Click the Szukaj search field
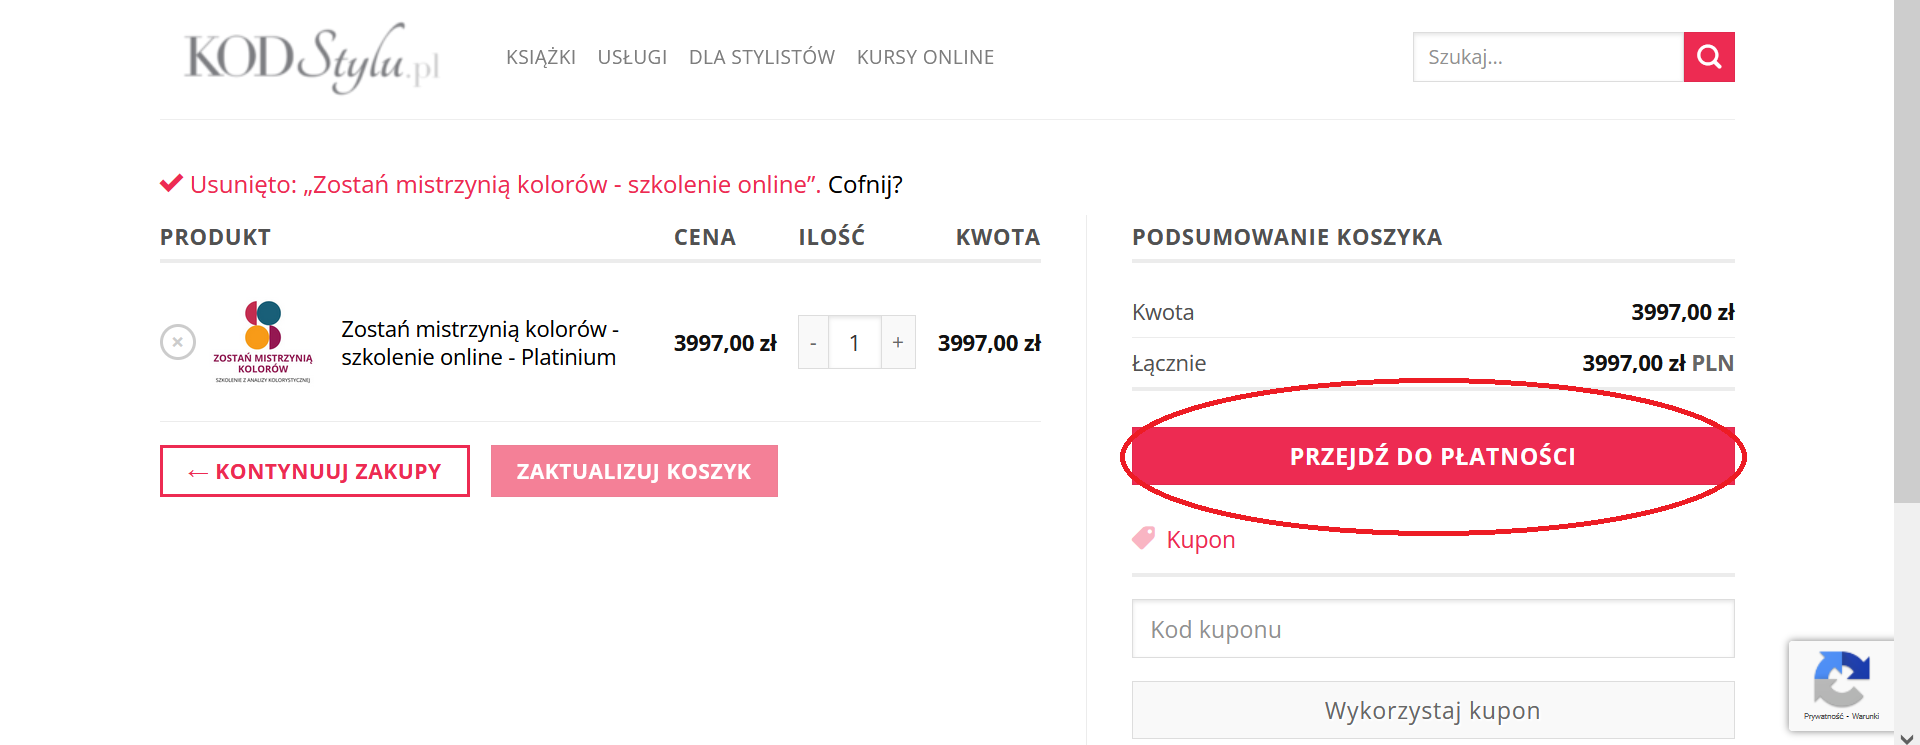1920x745 pixels. 1547,57
